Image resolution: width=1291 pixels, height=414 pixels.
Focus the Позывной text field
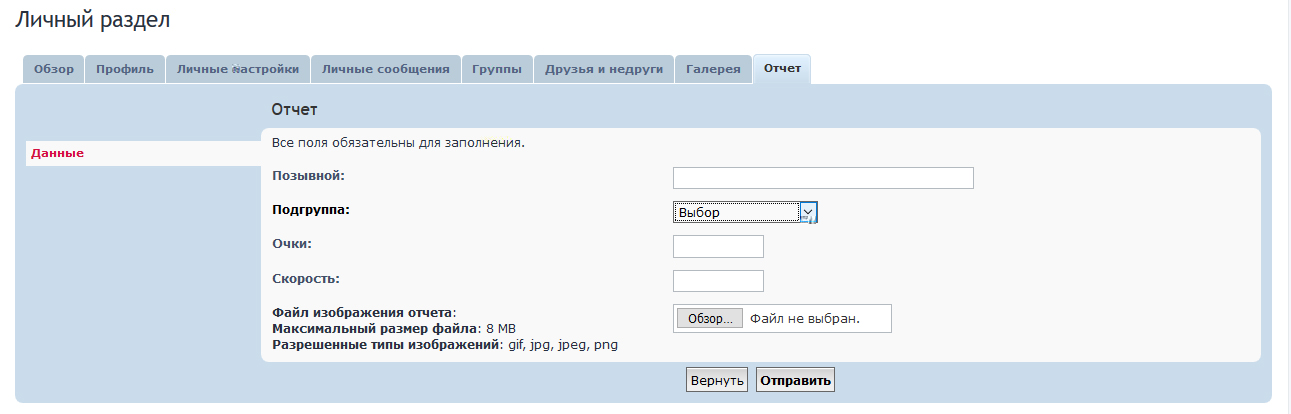(x=822, y=178)
